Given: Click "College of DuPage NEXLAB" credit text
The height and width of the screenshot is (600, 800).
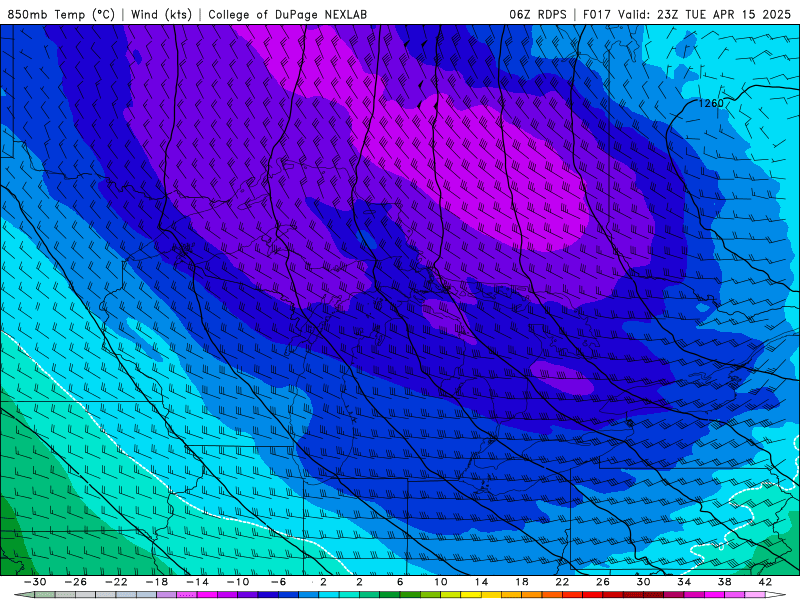Looking at the screenshot, I should tap(287, 14).
